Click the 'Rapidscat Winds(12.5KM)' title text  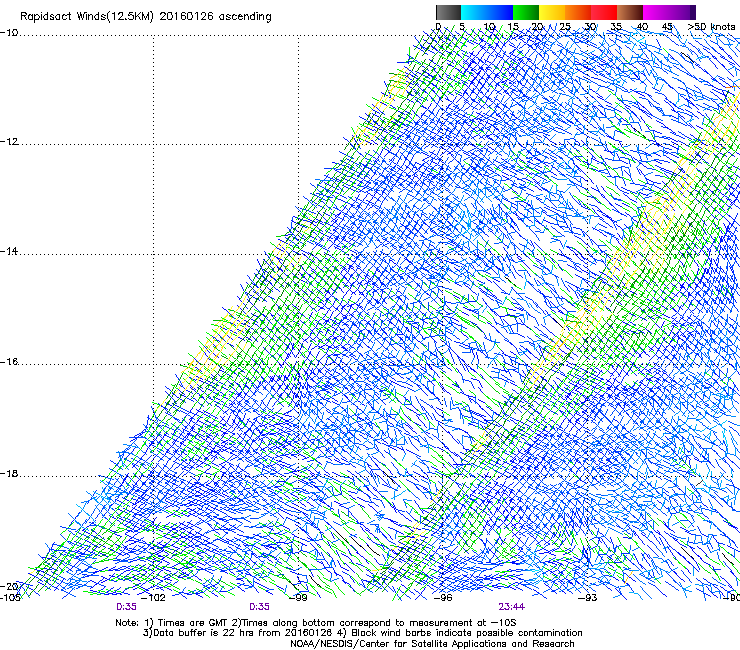click(x=88, y=17)
